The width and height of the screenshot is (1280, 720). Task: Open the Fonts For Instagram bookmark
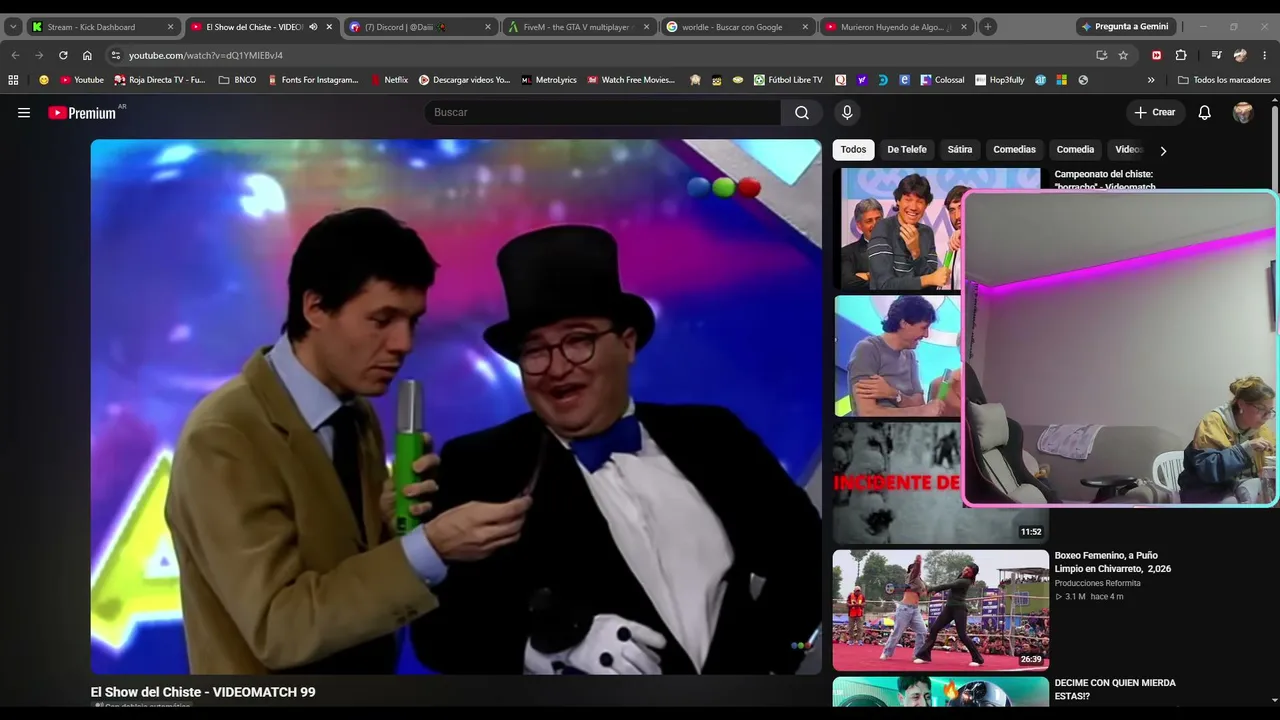313,80
